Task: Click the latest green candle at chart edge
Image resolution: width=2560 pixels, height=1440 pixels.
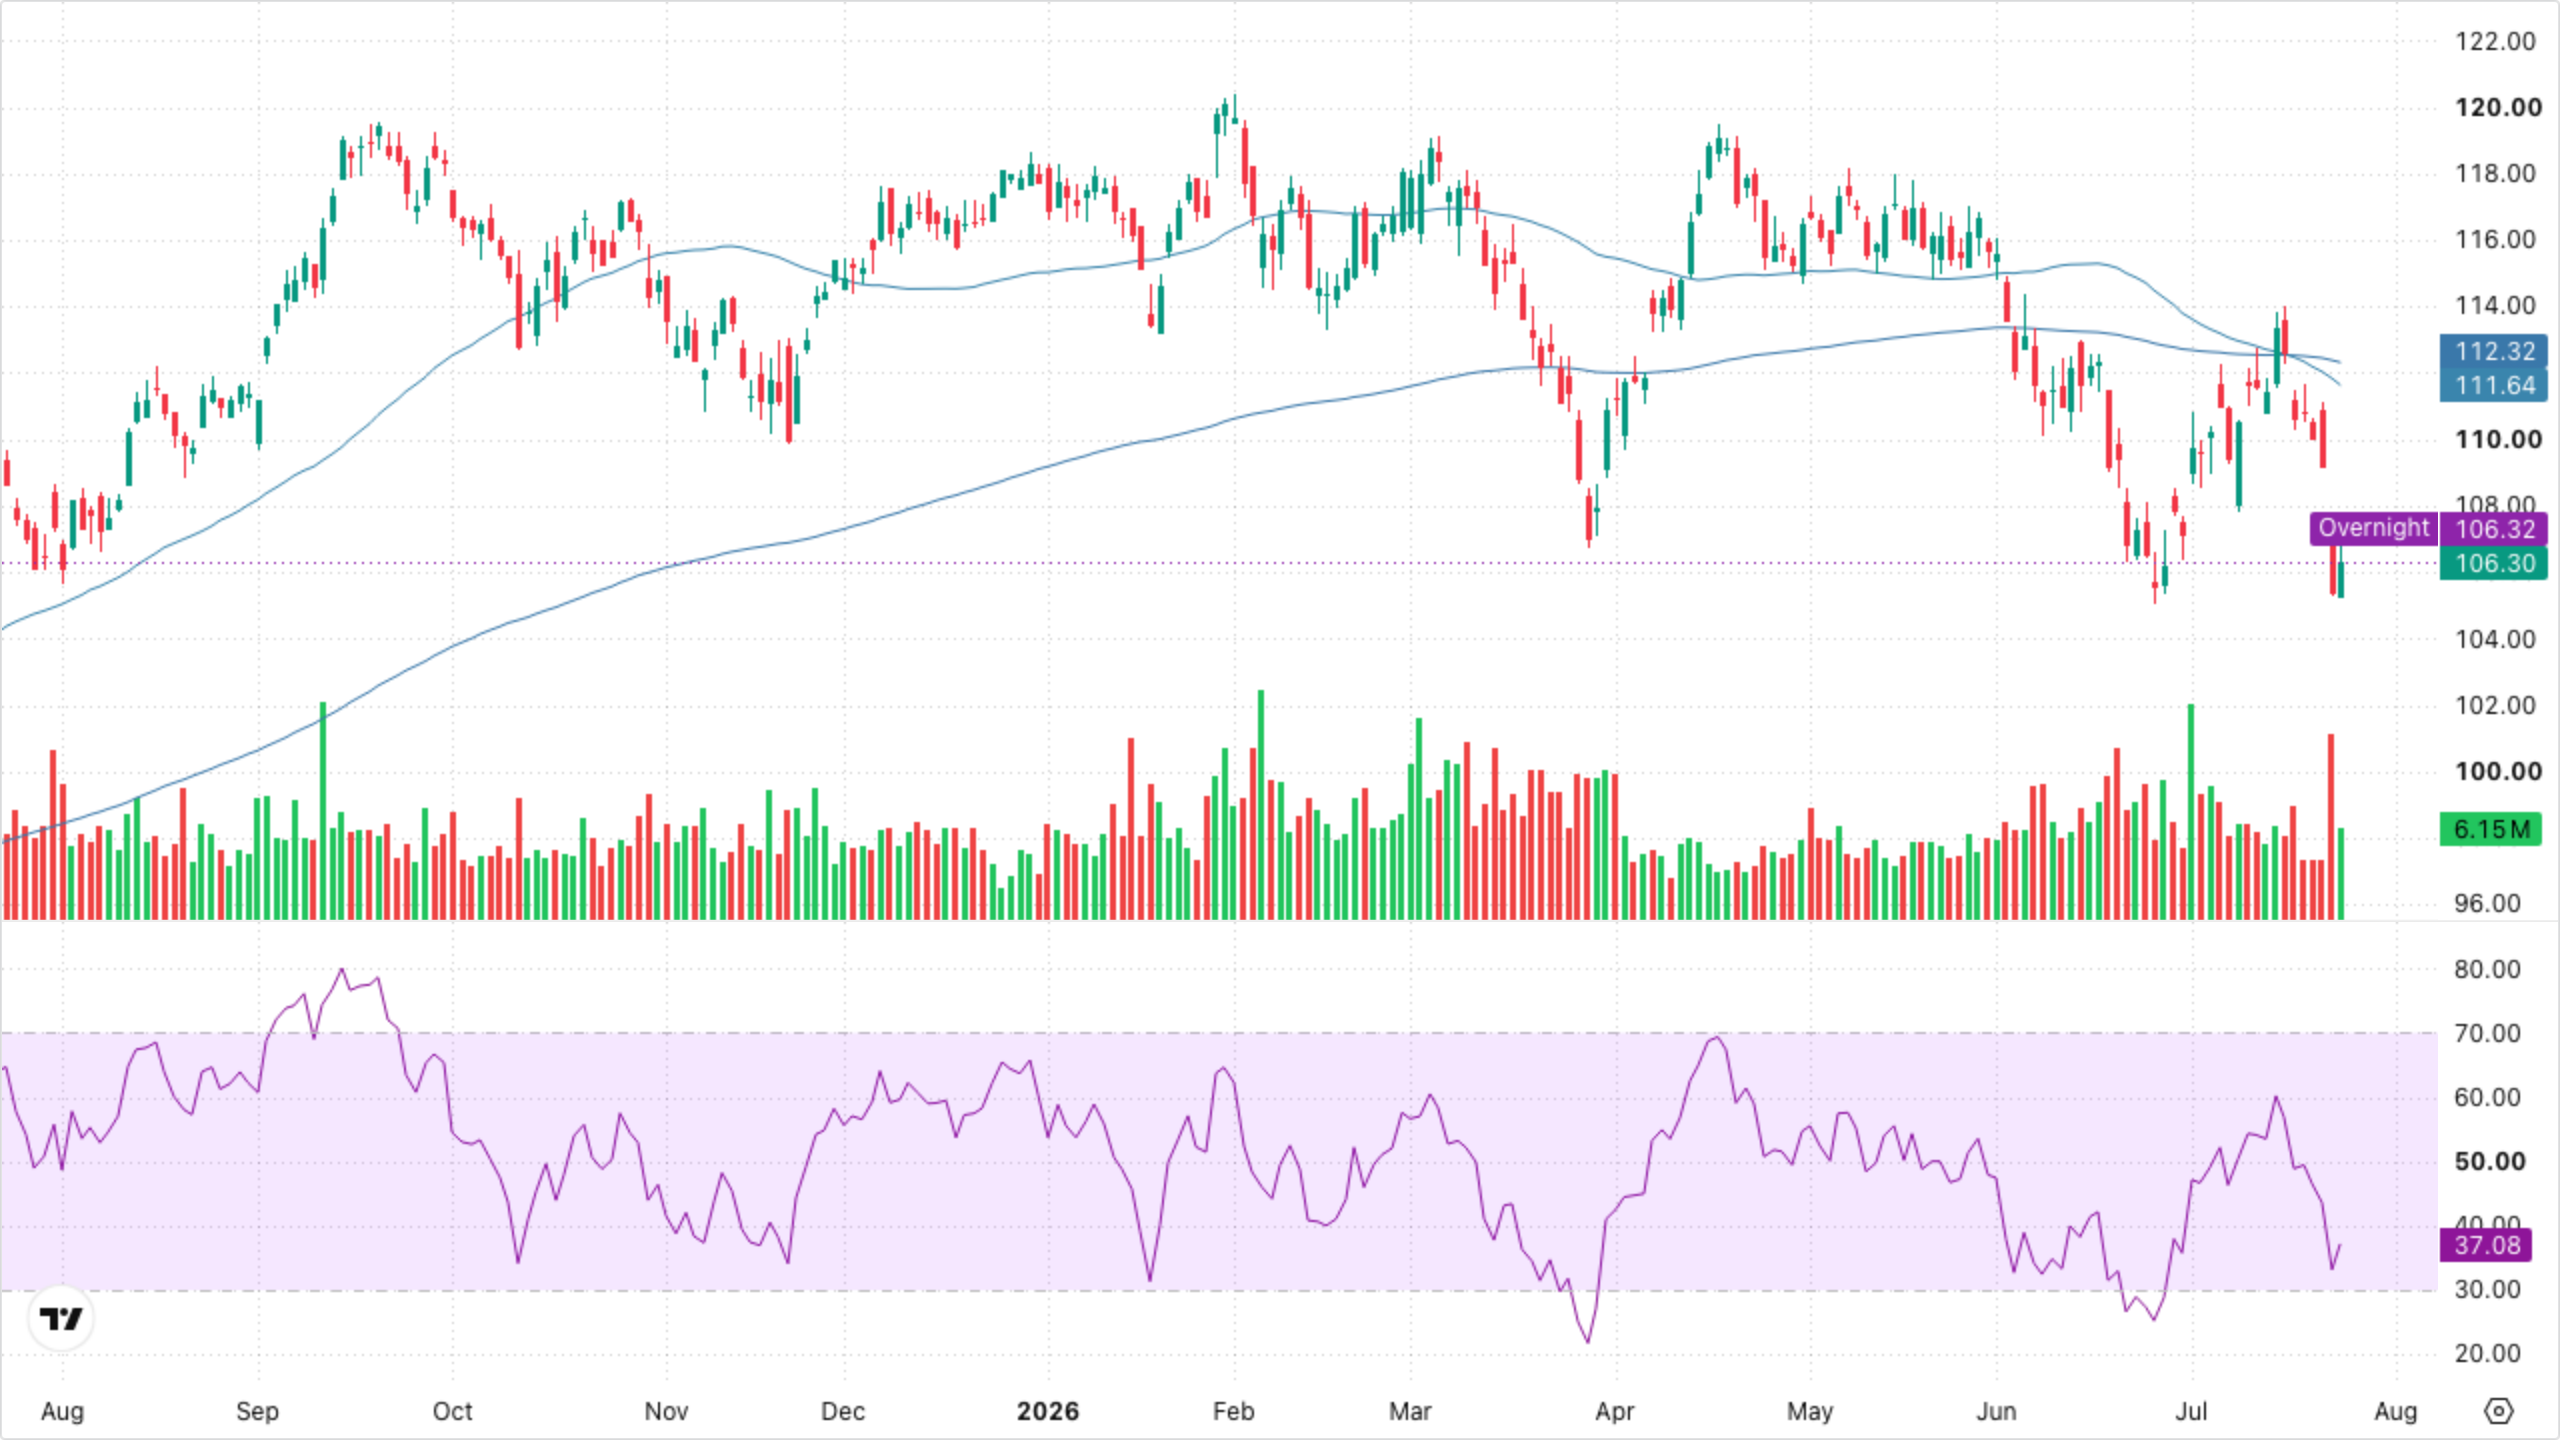Action: (2341, 572)
